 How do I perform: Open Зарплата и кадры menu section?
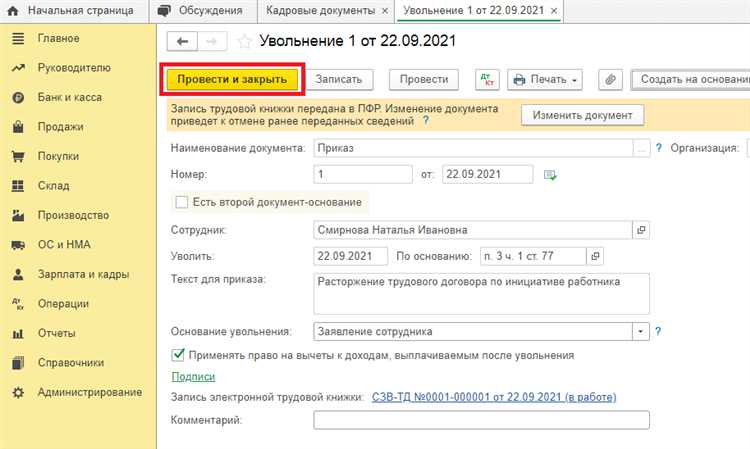(78, 274)
